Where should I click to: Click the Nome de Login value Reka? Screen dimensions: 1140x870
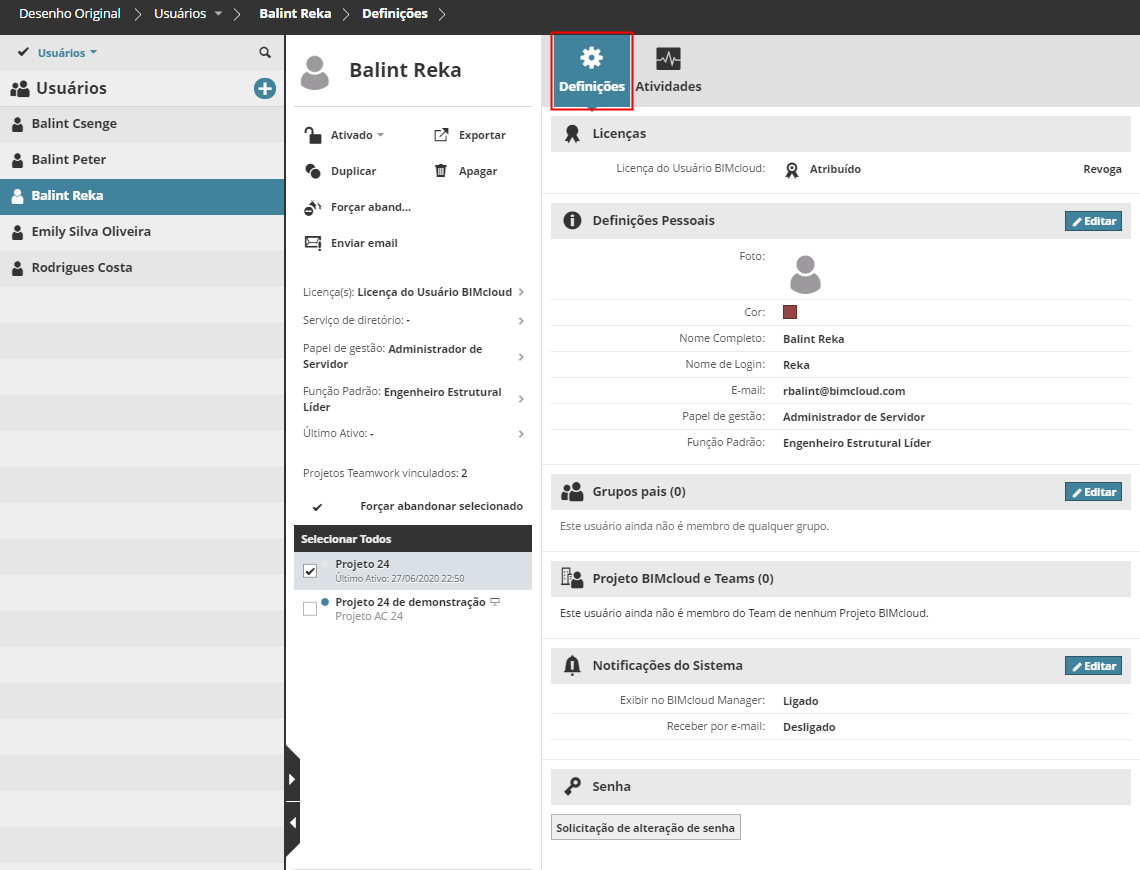coord(796,365)
